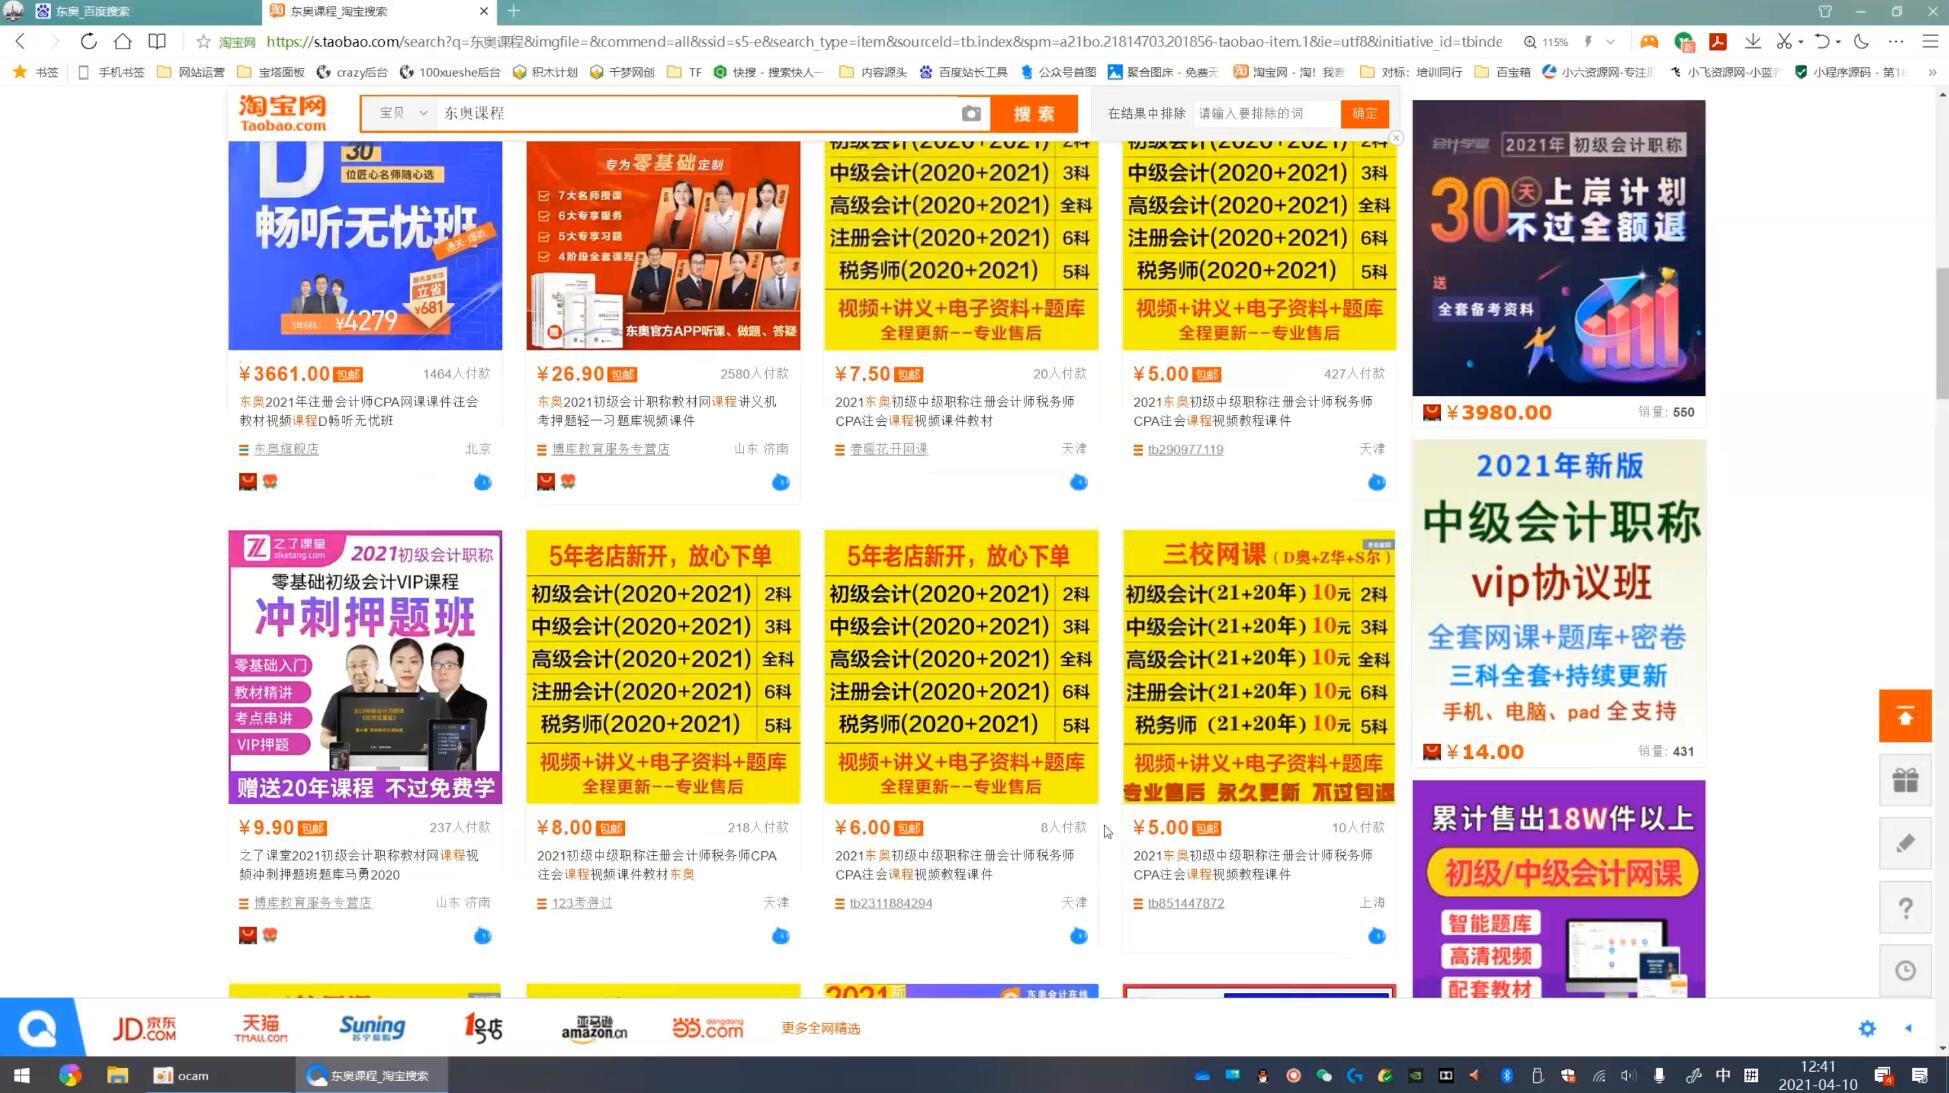The width and height of the screenshot is (1949, 1093).
Task: Open the zoom 115% dropdown arrow
Action: point(1610,41)
